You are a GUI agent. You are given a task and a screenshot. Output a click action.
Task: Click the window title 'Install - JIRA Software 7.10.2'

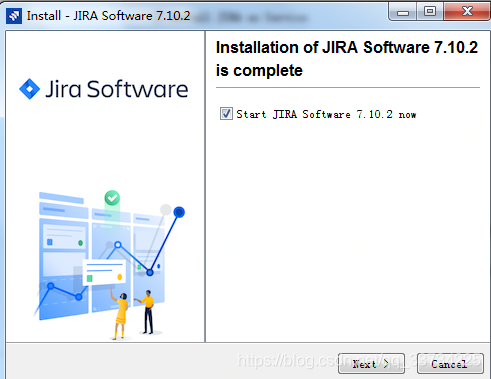click(108, 16)
